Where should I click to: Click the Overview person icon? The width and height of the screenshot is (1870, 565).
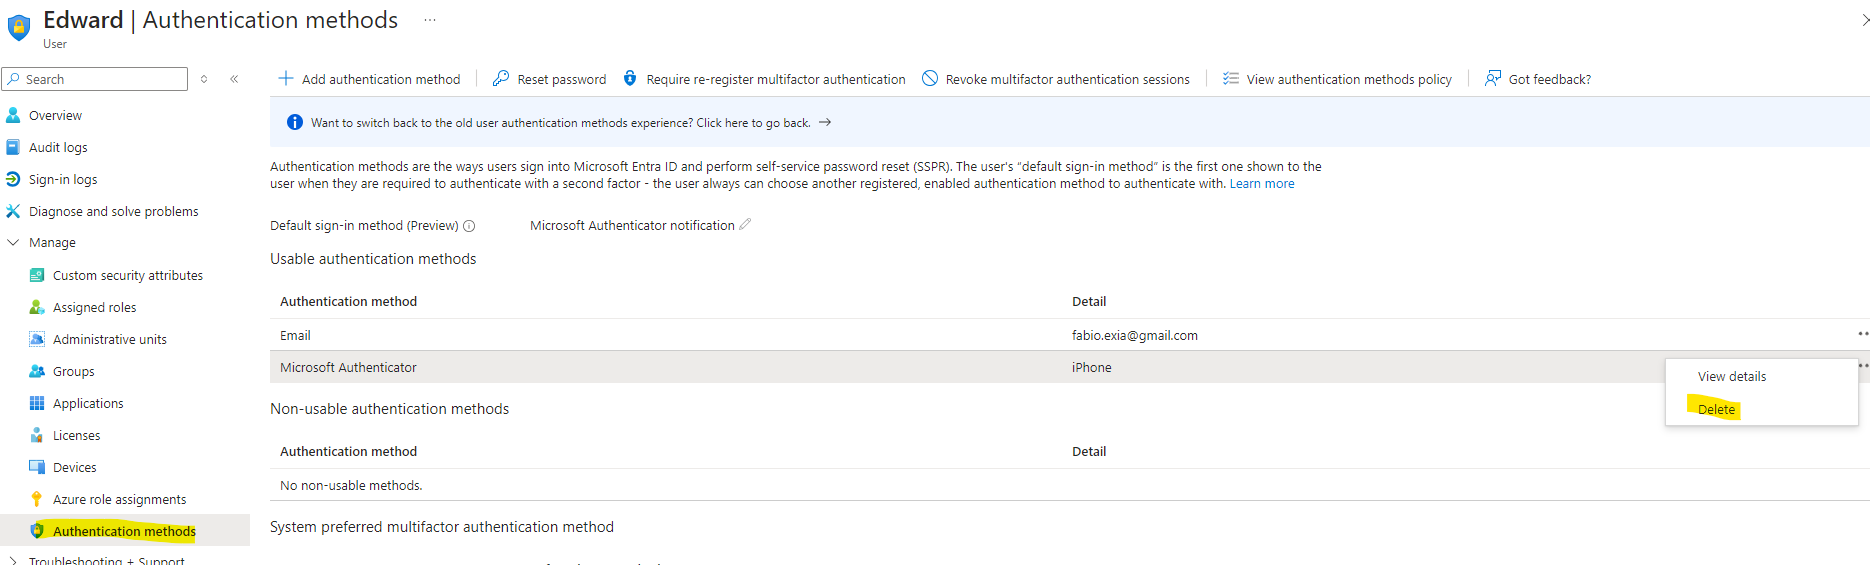click(13, 115)
